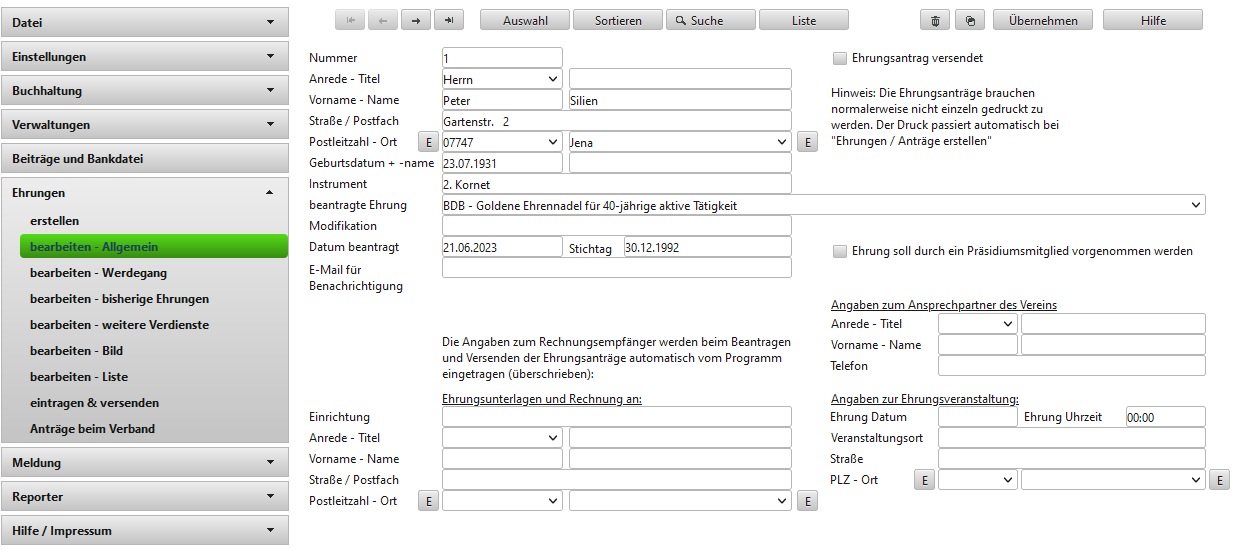This screenshot has width=1238, height=560.
Task: Click the Hilfe button
Action: pyautogui.click(x=1153, y=20)
